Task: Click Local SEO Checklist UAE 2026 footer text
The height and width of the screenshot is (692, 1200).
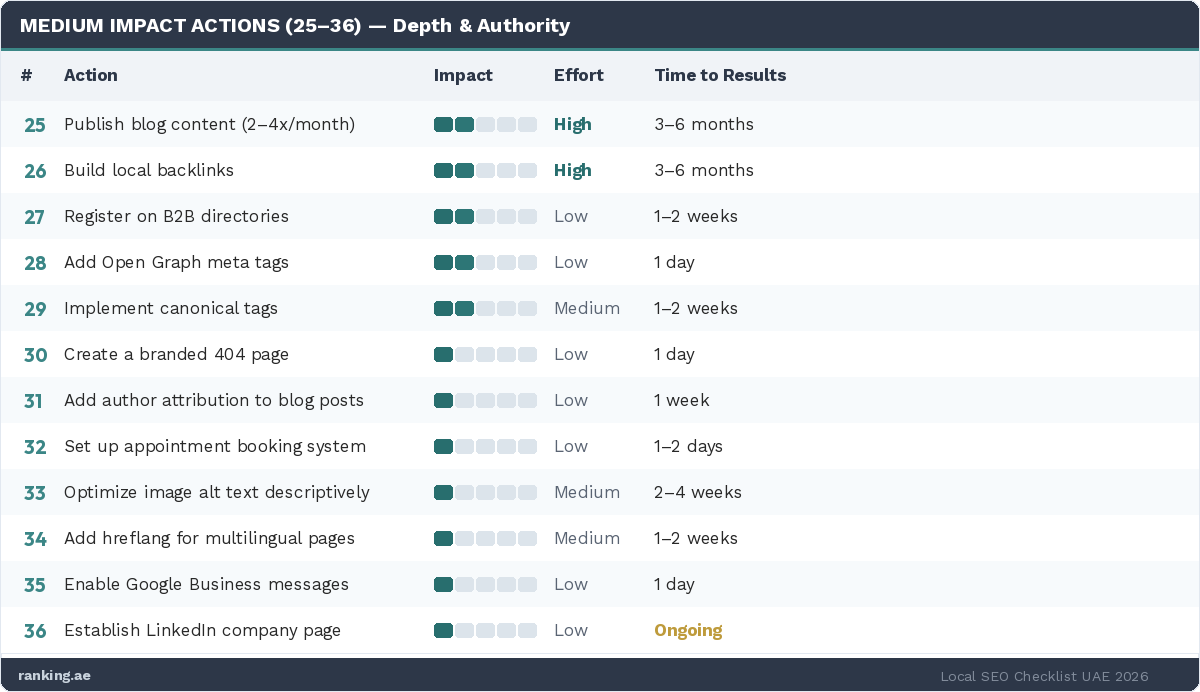Action: 1044,676
